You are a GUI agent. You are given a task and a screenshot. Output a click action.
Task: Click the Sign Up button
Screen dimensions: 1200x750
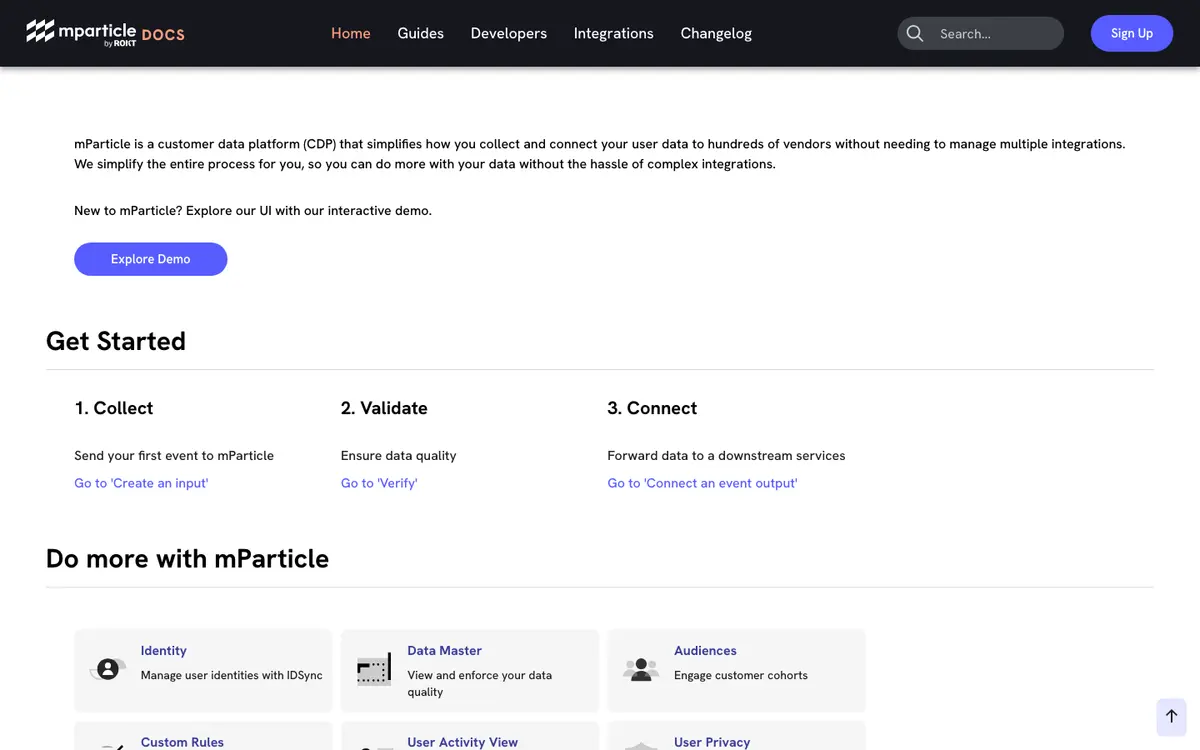point(1132,33)
